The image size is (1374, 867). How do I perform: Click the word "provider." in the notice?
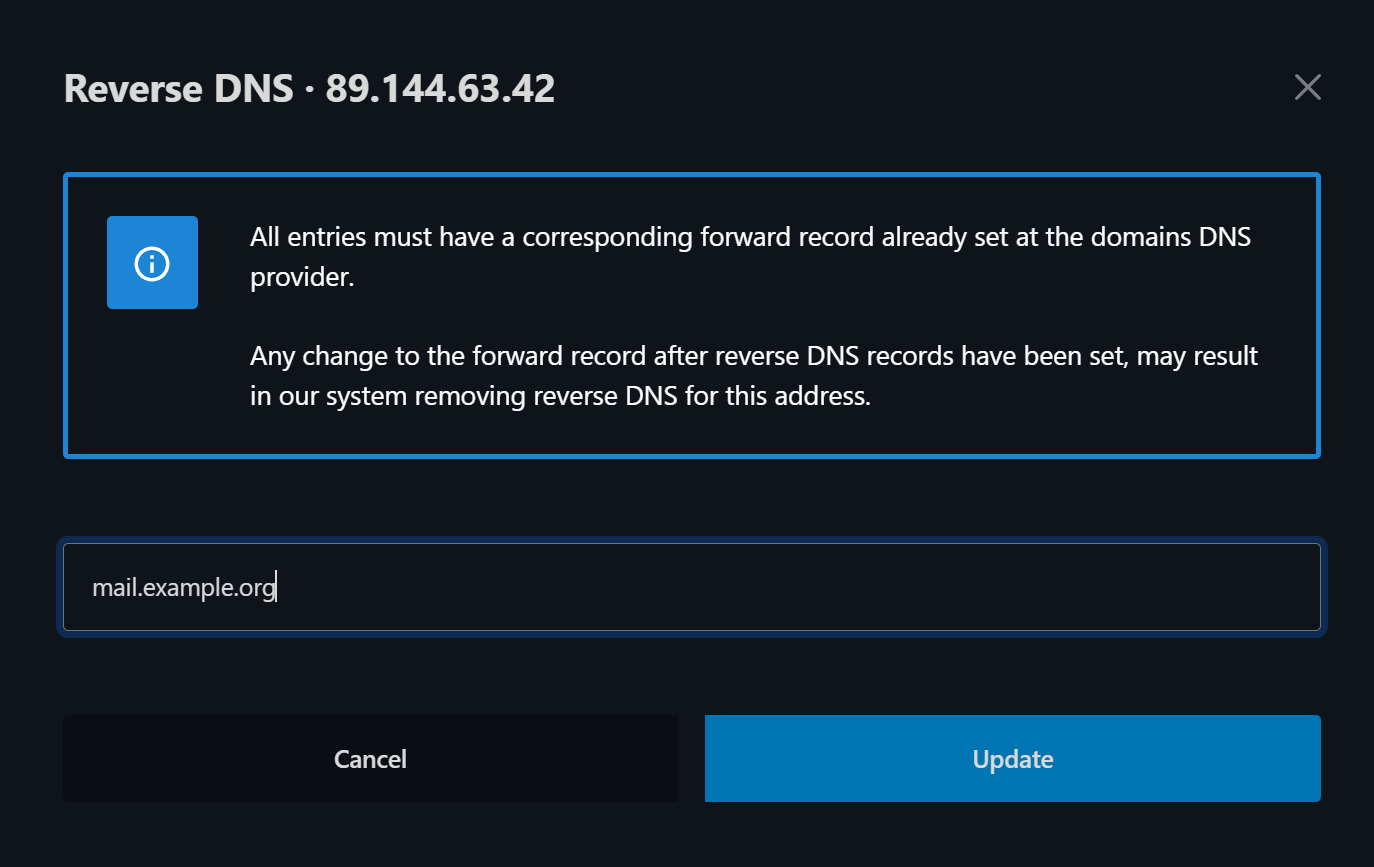tap(302, 277)
